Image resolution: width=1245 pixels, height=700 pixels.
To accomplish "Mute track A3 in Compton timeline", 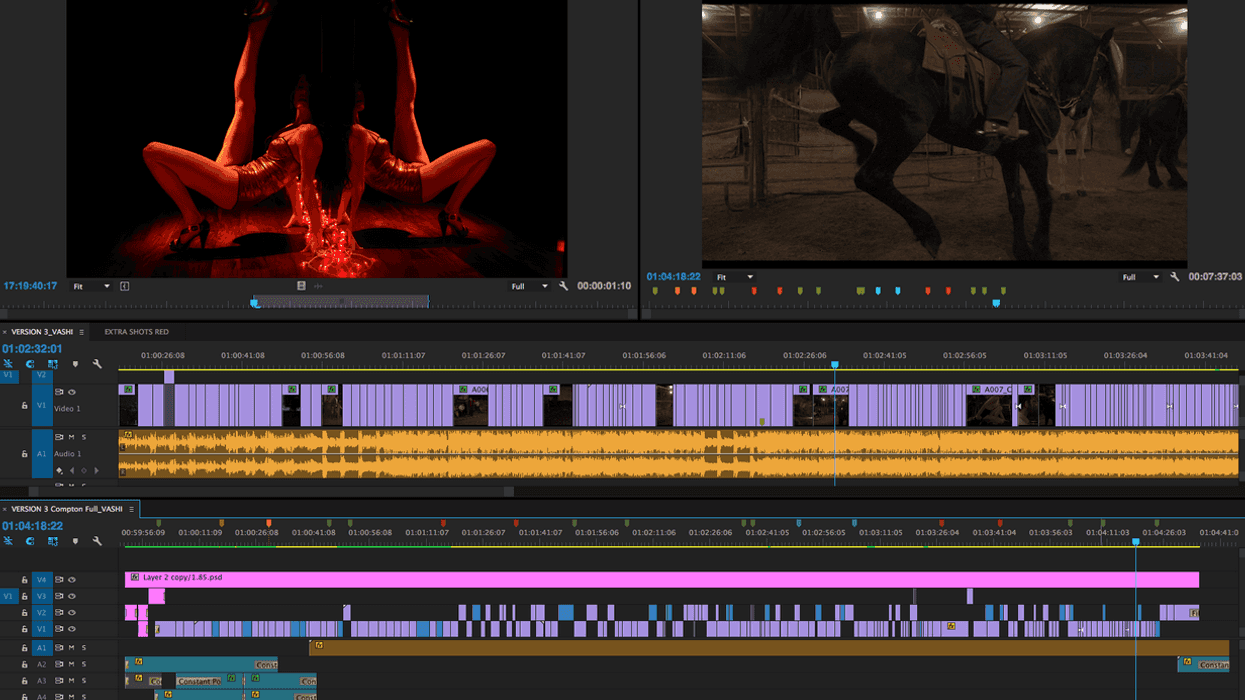I will click(x=71, y=680).
